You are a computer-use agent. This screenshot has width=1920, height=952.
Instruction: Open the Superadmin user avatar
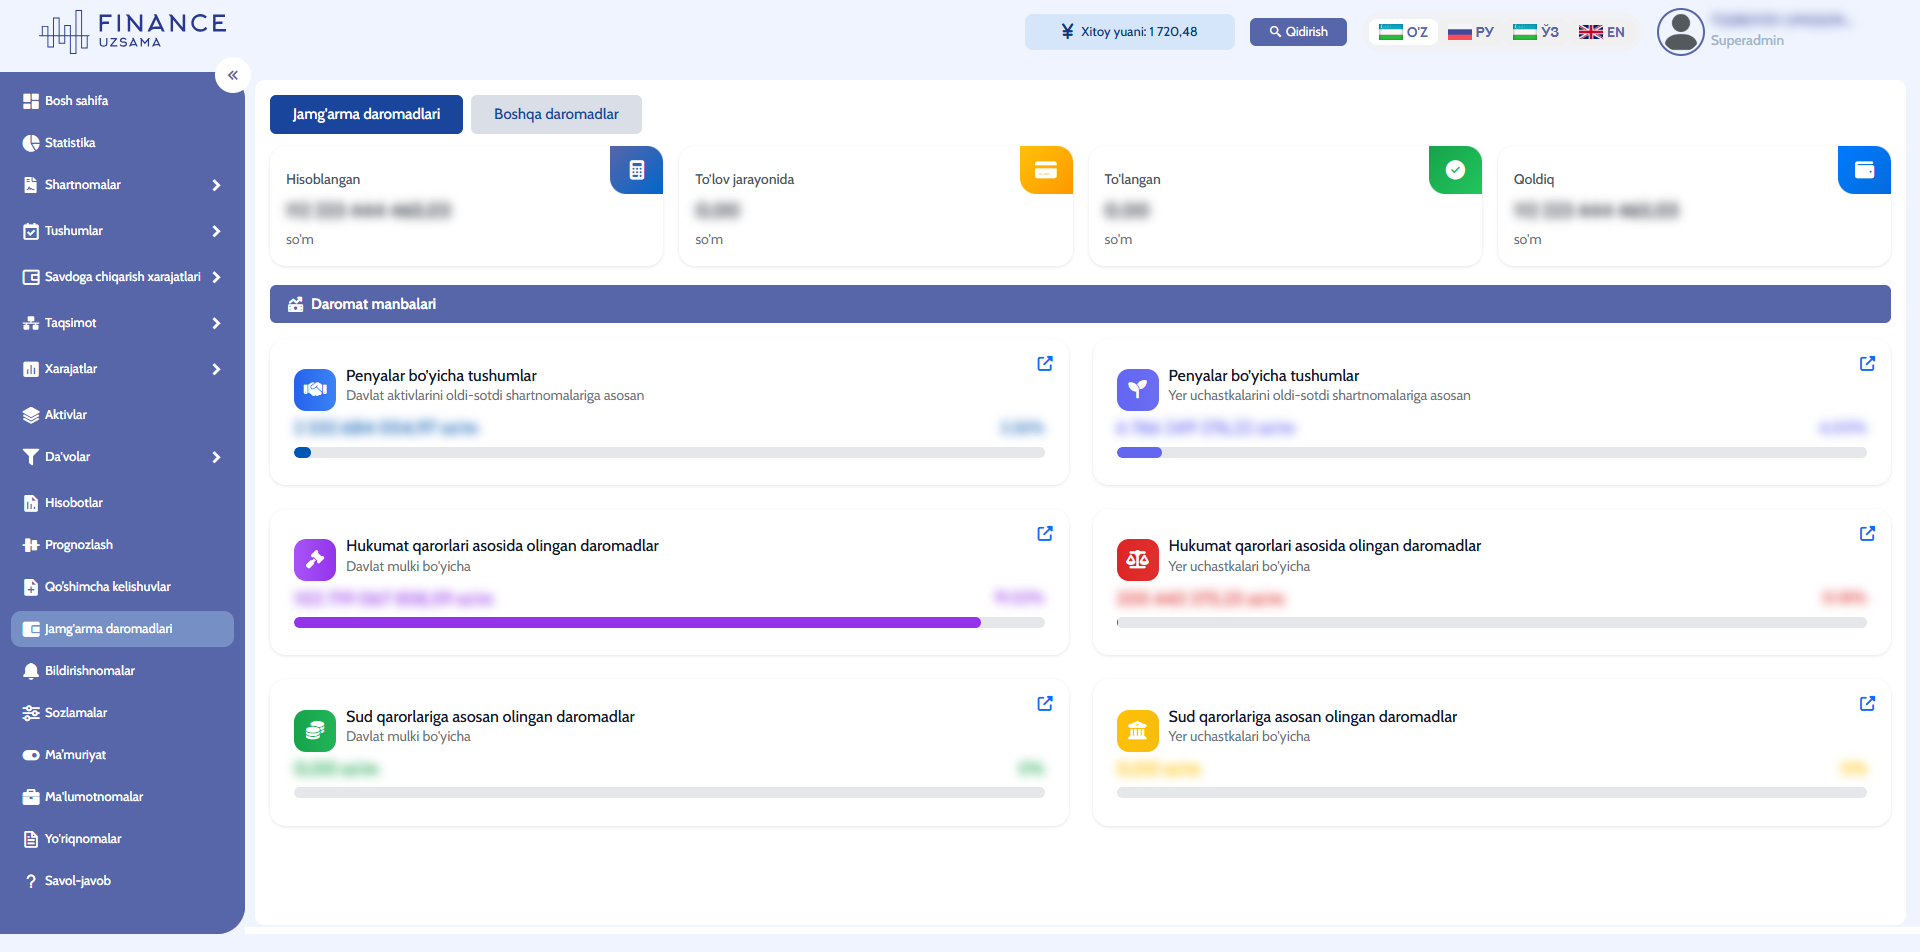click(x=1680, y=32)
